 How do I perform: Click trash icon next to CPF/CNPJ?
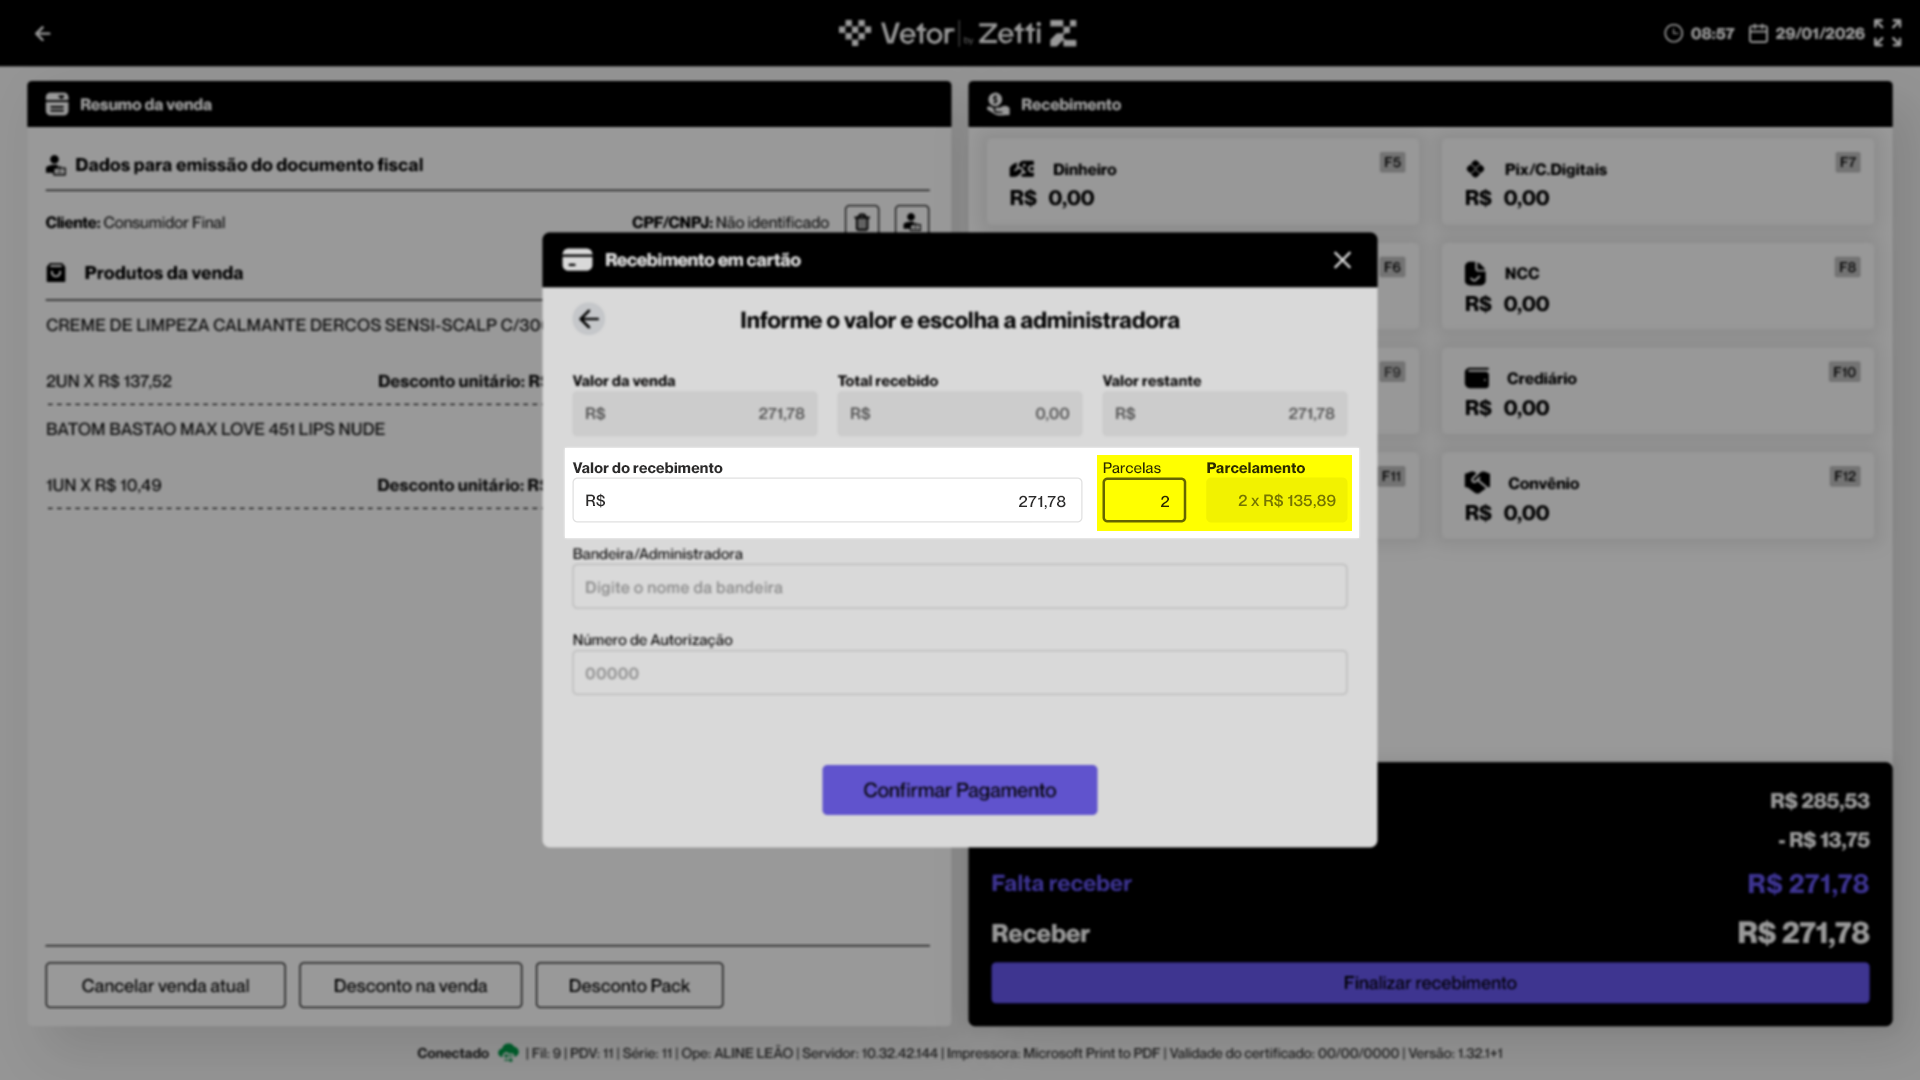tap(862, 221)
